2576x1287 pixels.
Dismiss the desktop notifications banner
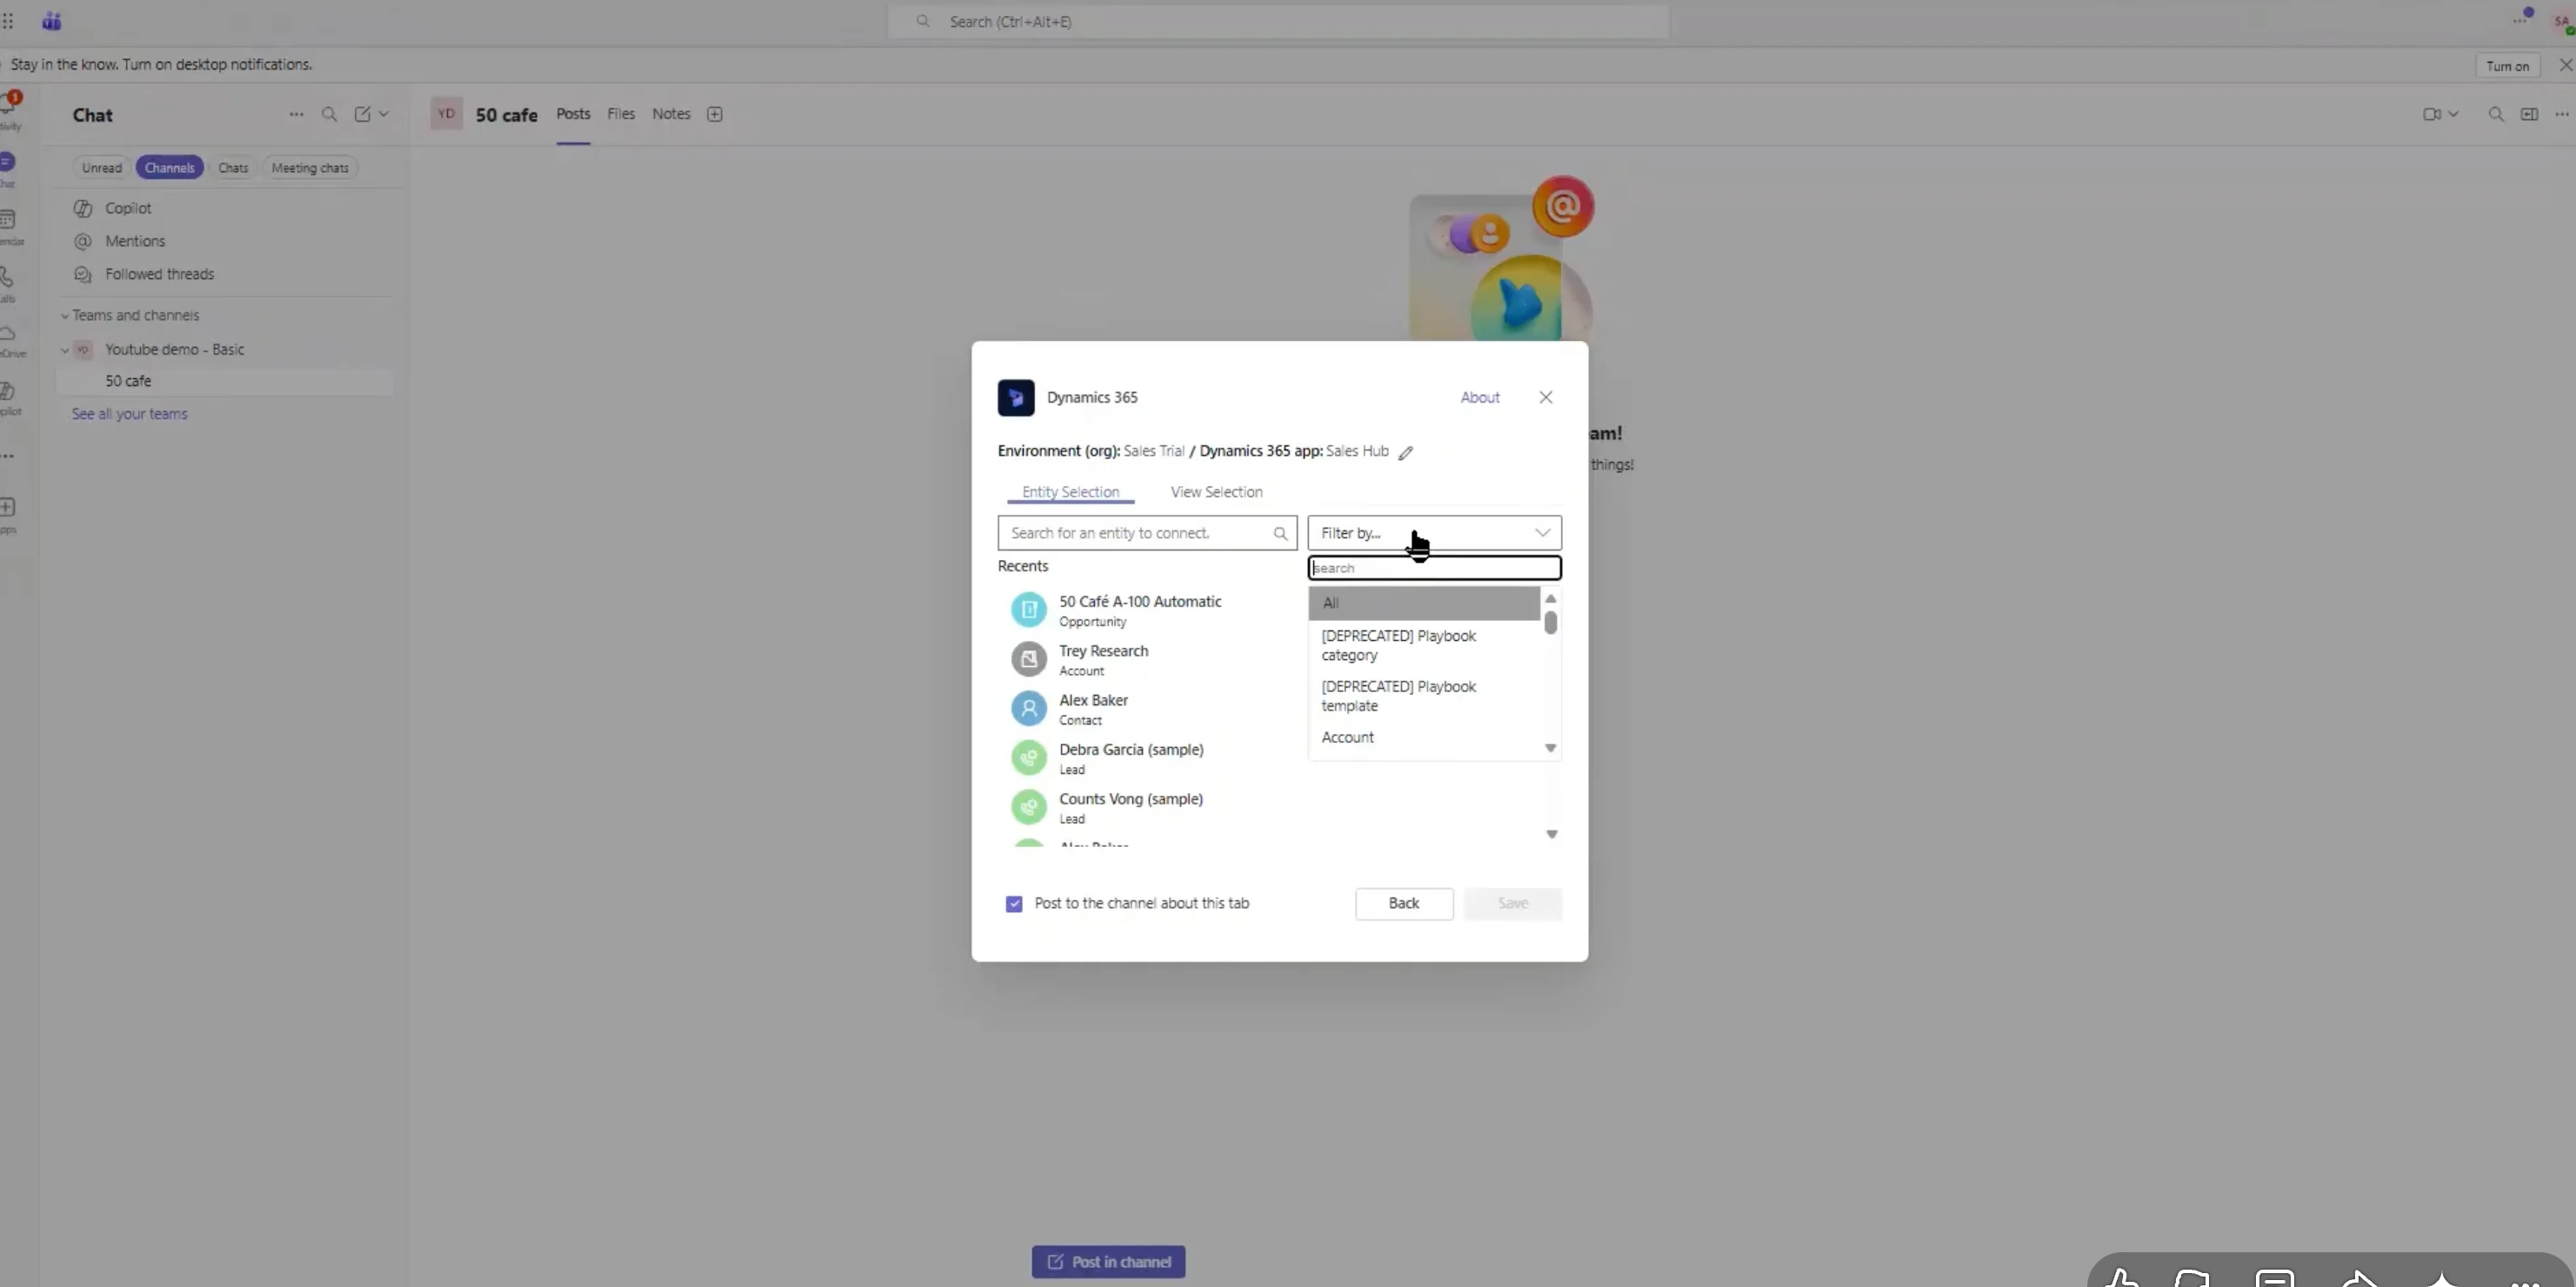(x=2565, y=65)
